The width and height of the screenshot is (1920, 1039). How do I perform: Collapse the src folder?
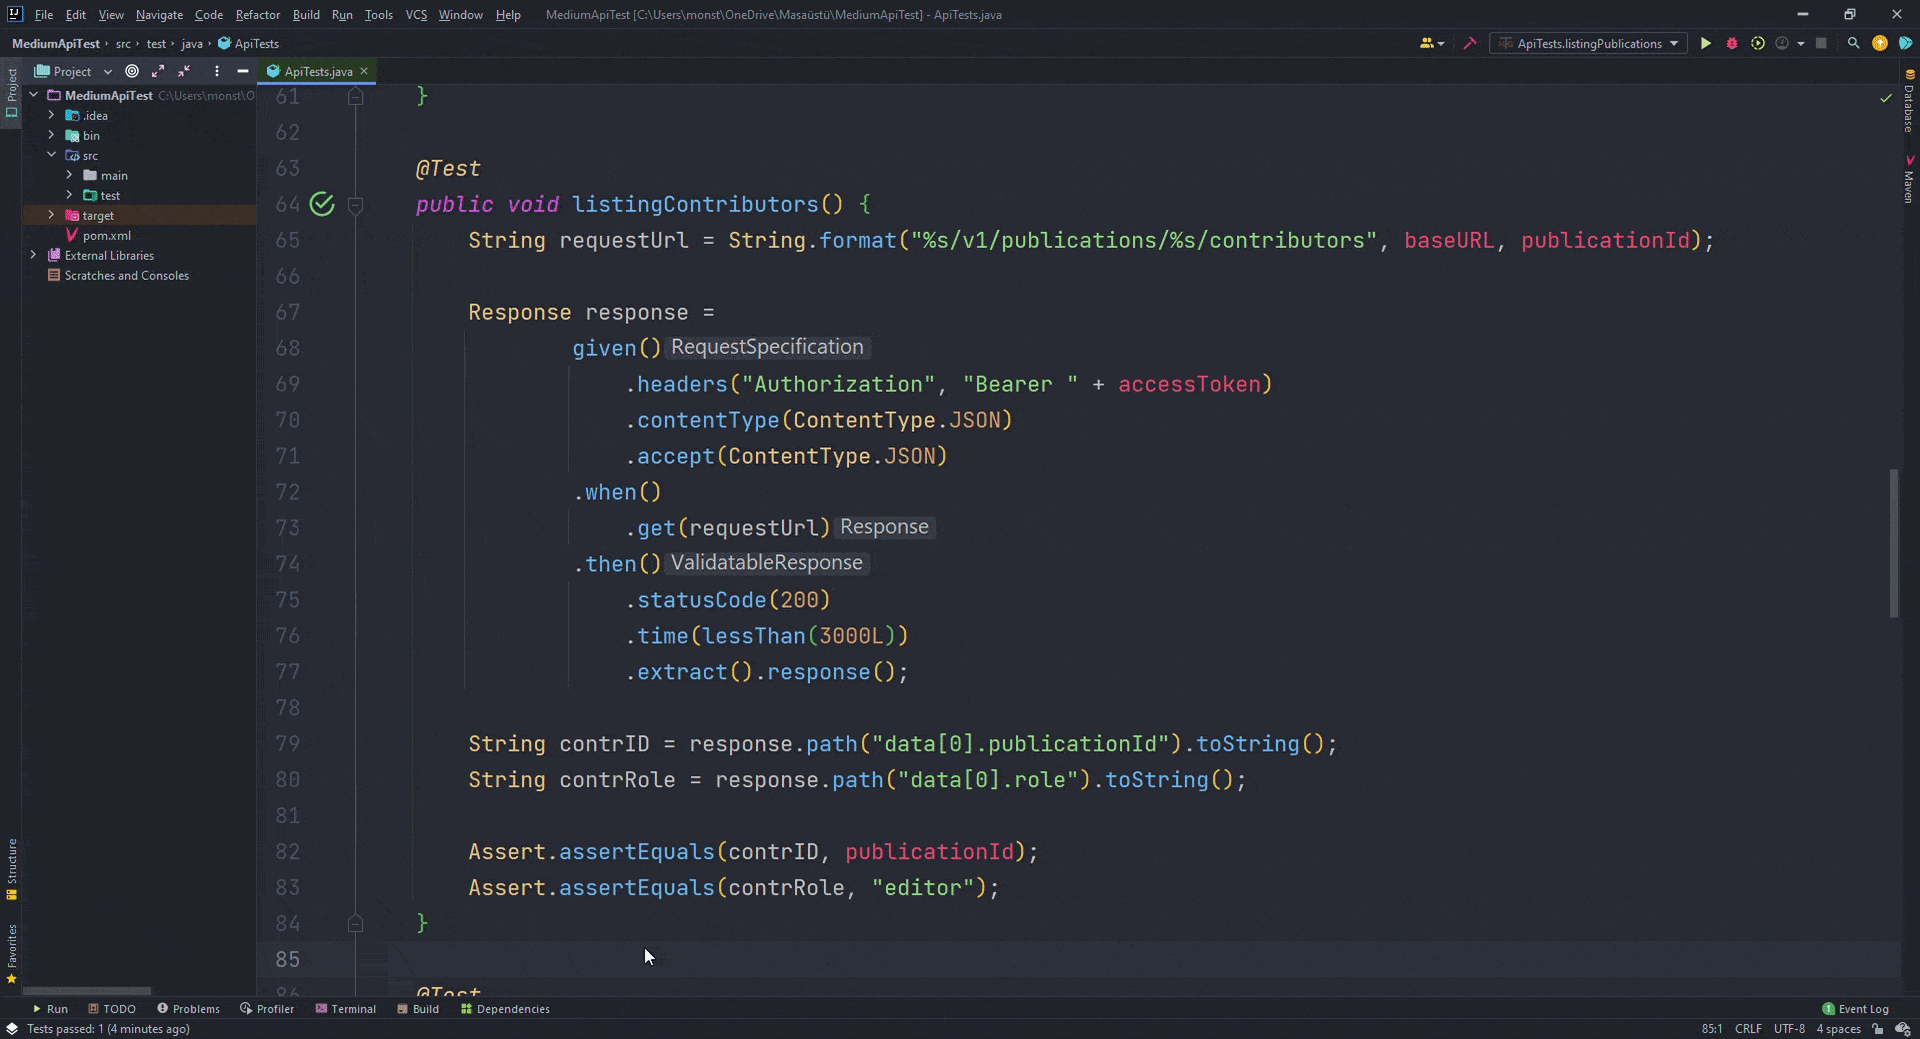[x=51, y=155]
